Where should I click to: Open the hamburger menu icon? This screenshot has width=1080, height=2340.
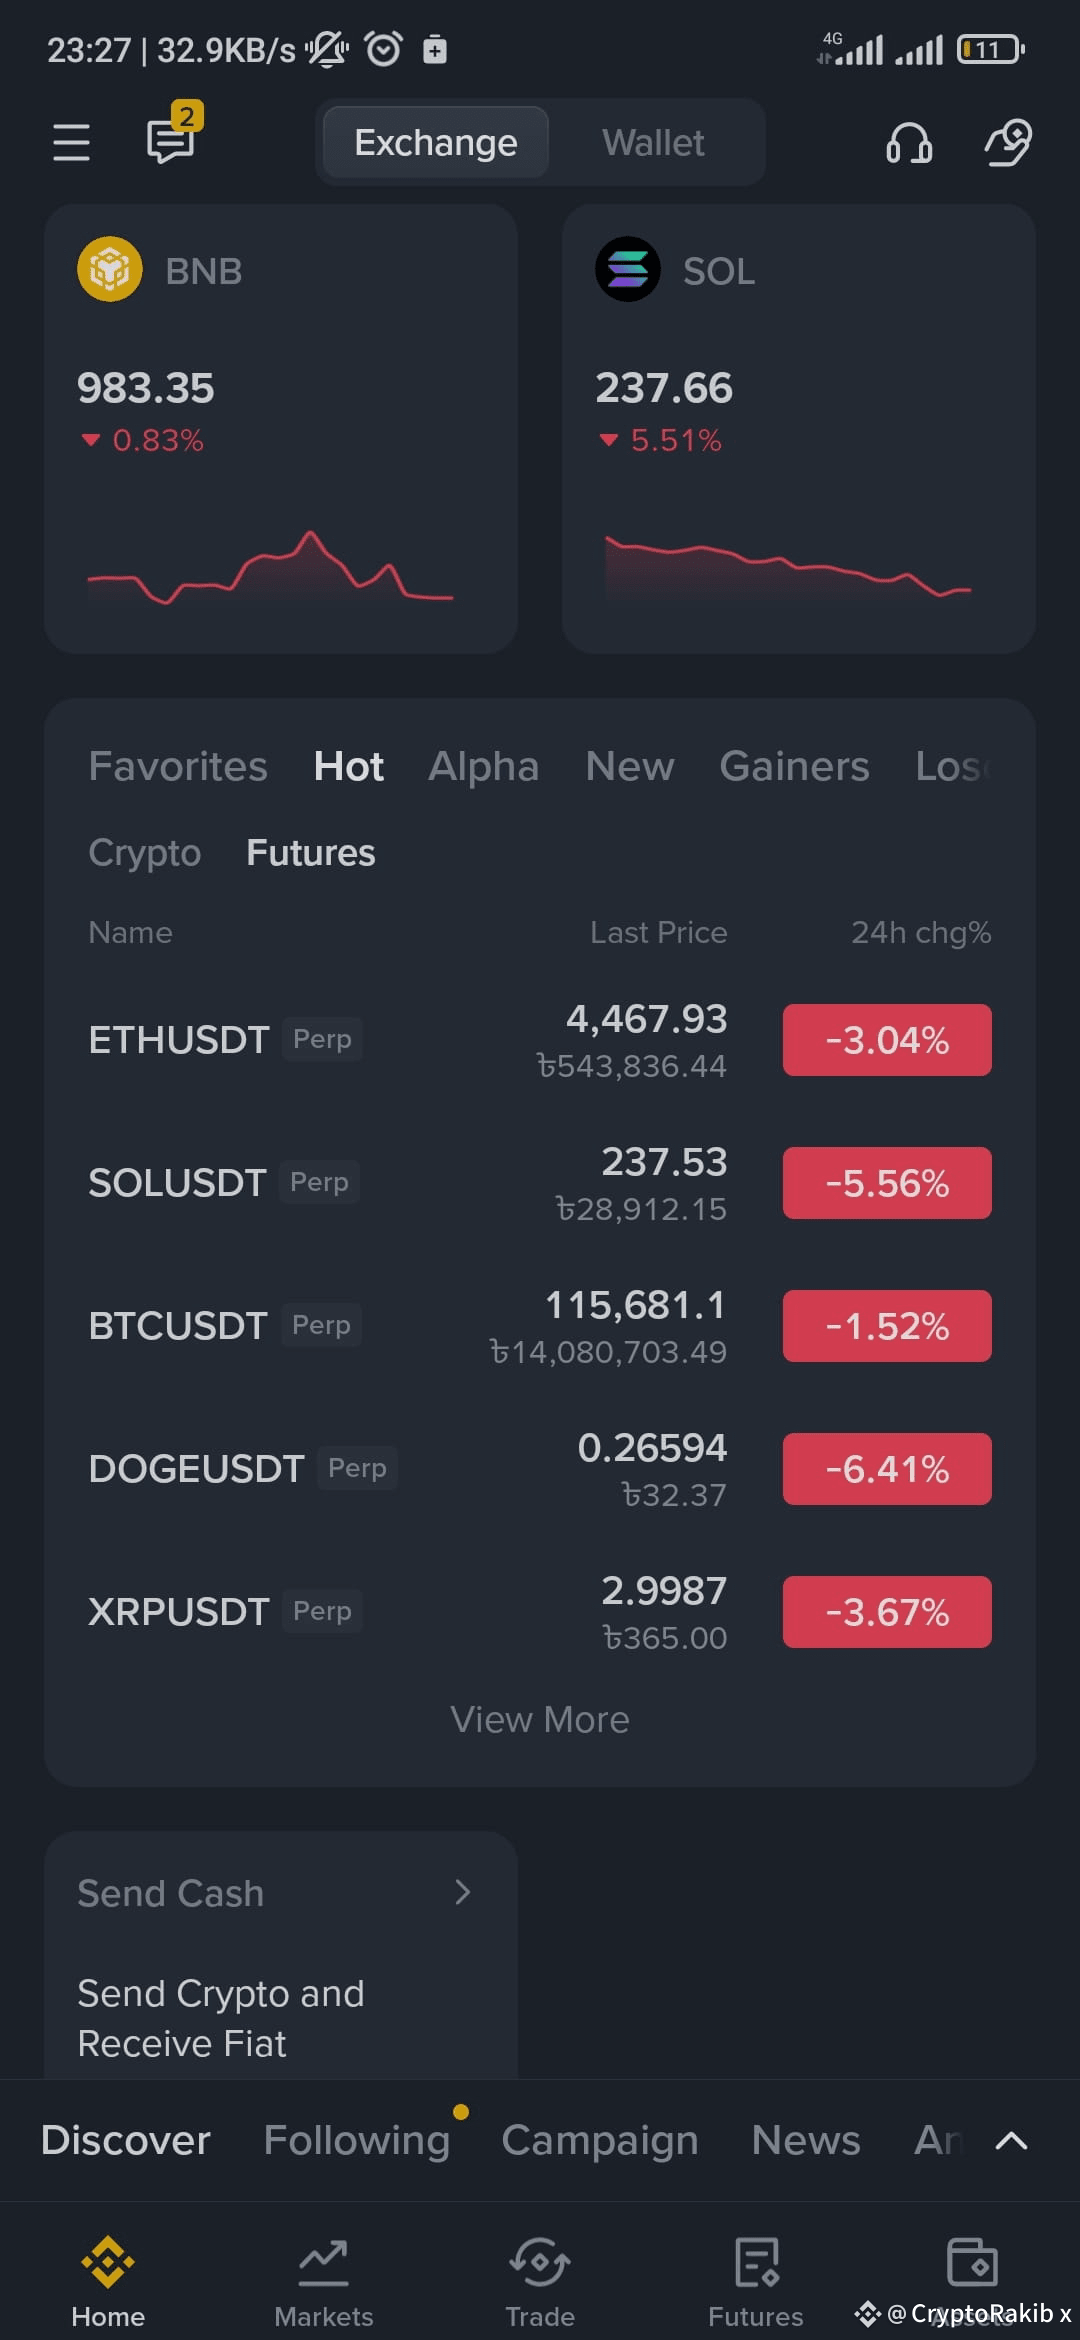(71, 142)
